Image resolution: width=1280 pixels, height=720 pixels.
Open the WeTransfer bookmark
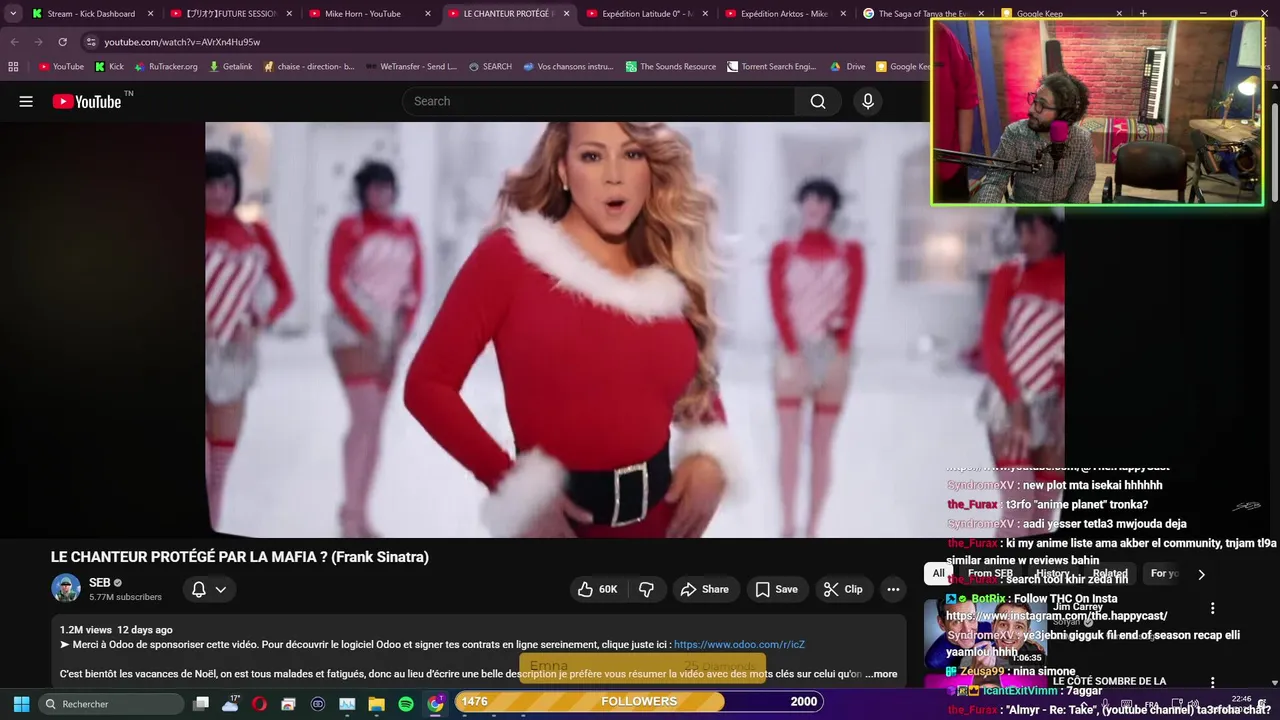point(410,67)
